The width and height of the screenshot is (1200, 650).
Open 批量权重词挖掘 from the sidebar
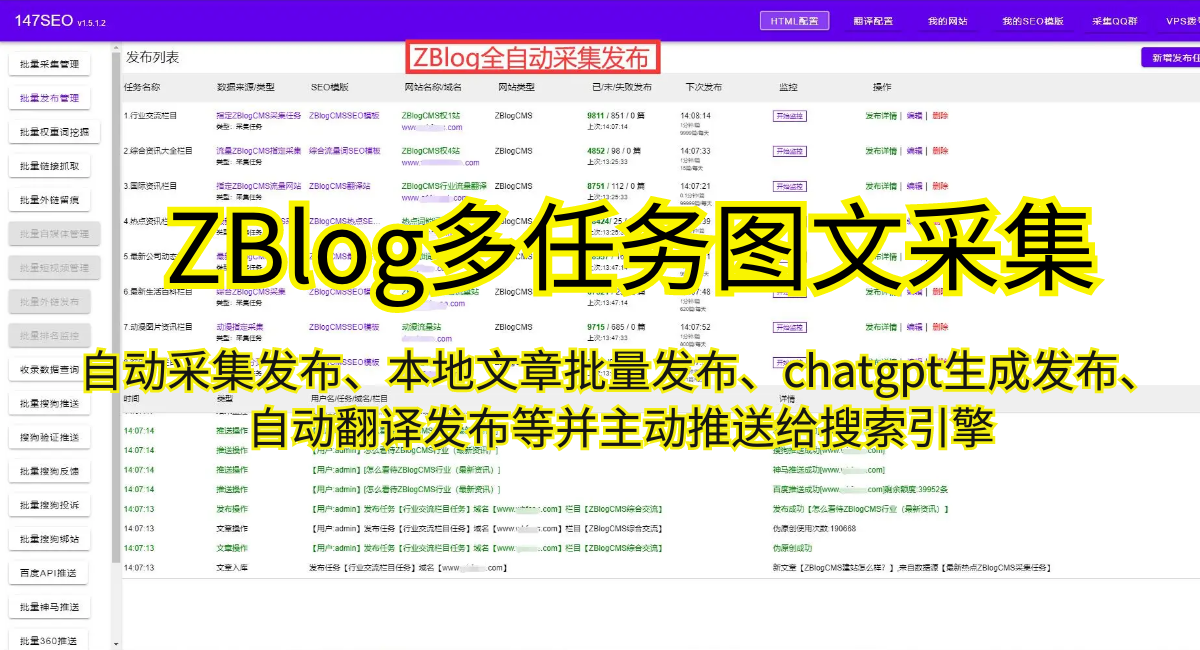(x=56, y=132)
